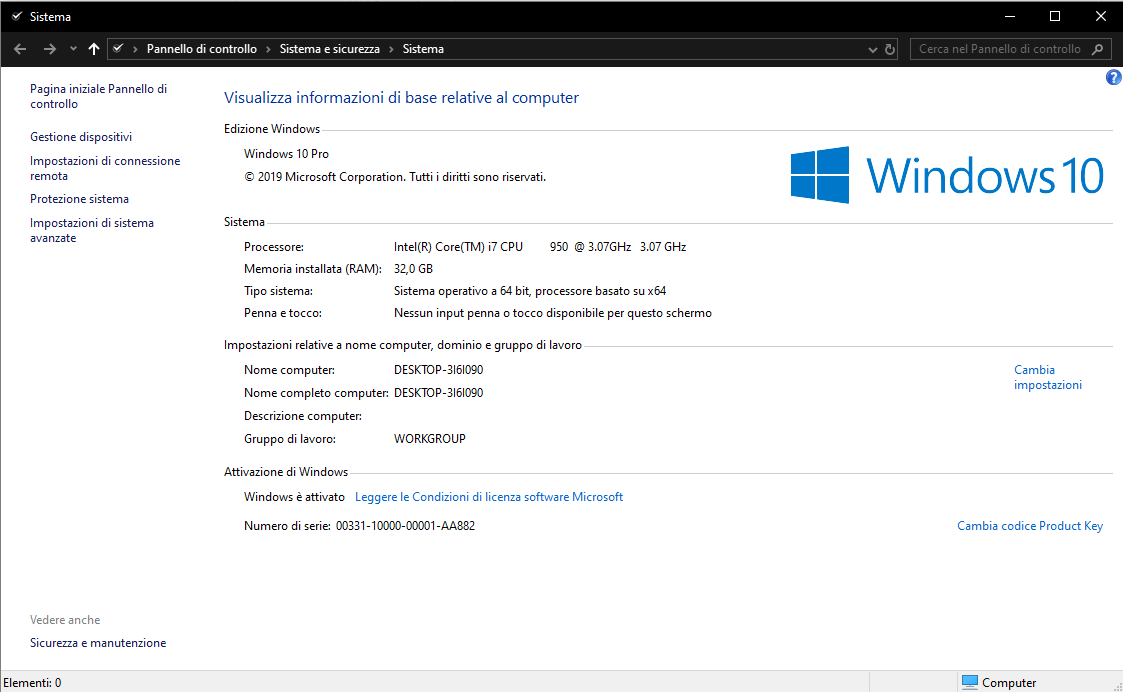Click the search magnifier icon

(x=1097, y=49)
